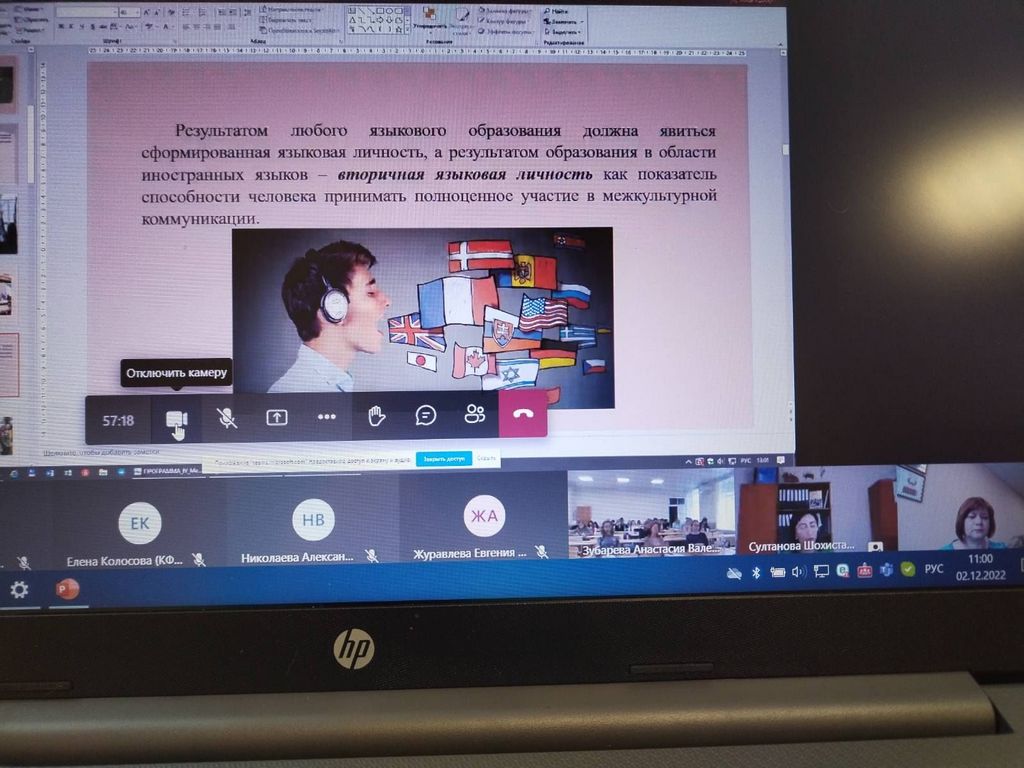Open the meeting chat icon

tap(426, 416)
